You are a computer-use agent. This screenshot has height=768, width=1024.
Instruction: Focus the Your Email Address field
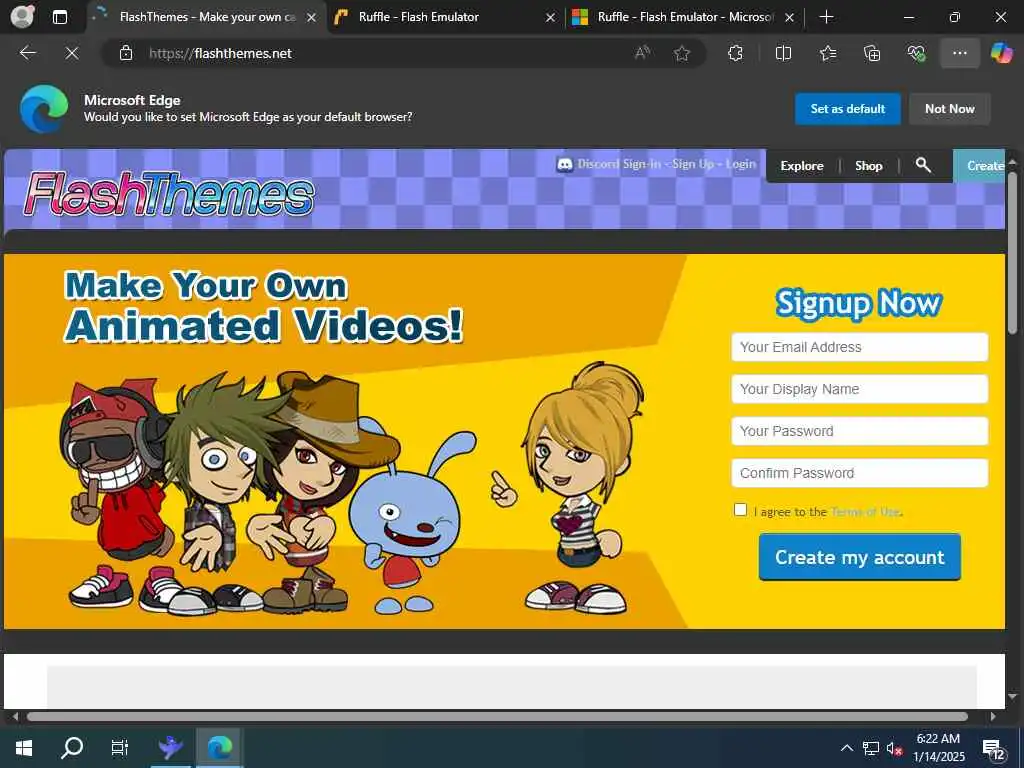click(859, 347)
